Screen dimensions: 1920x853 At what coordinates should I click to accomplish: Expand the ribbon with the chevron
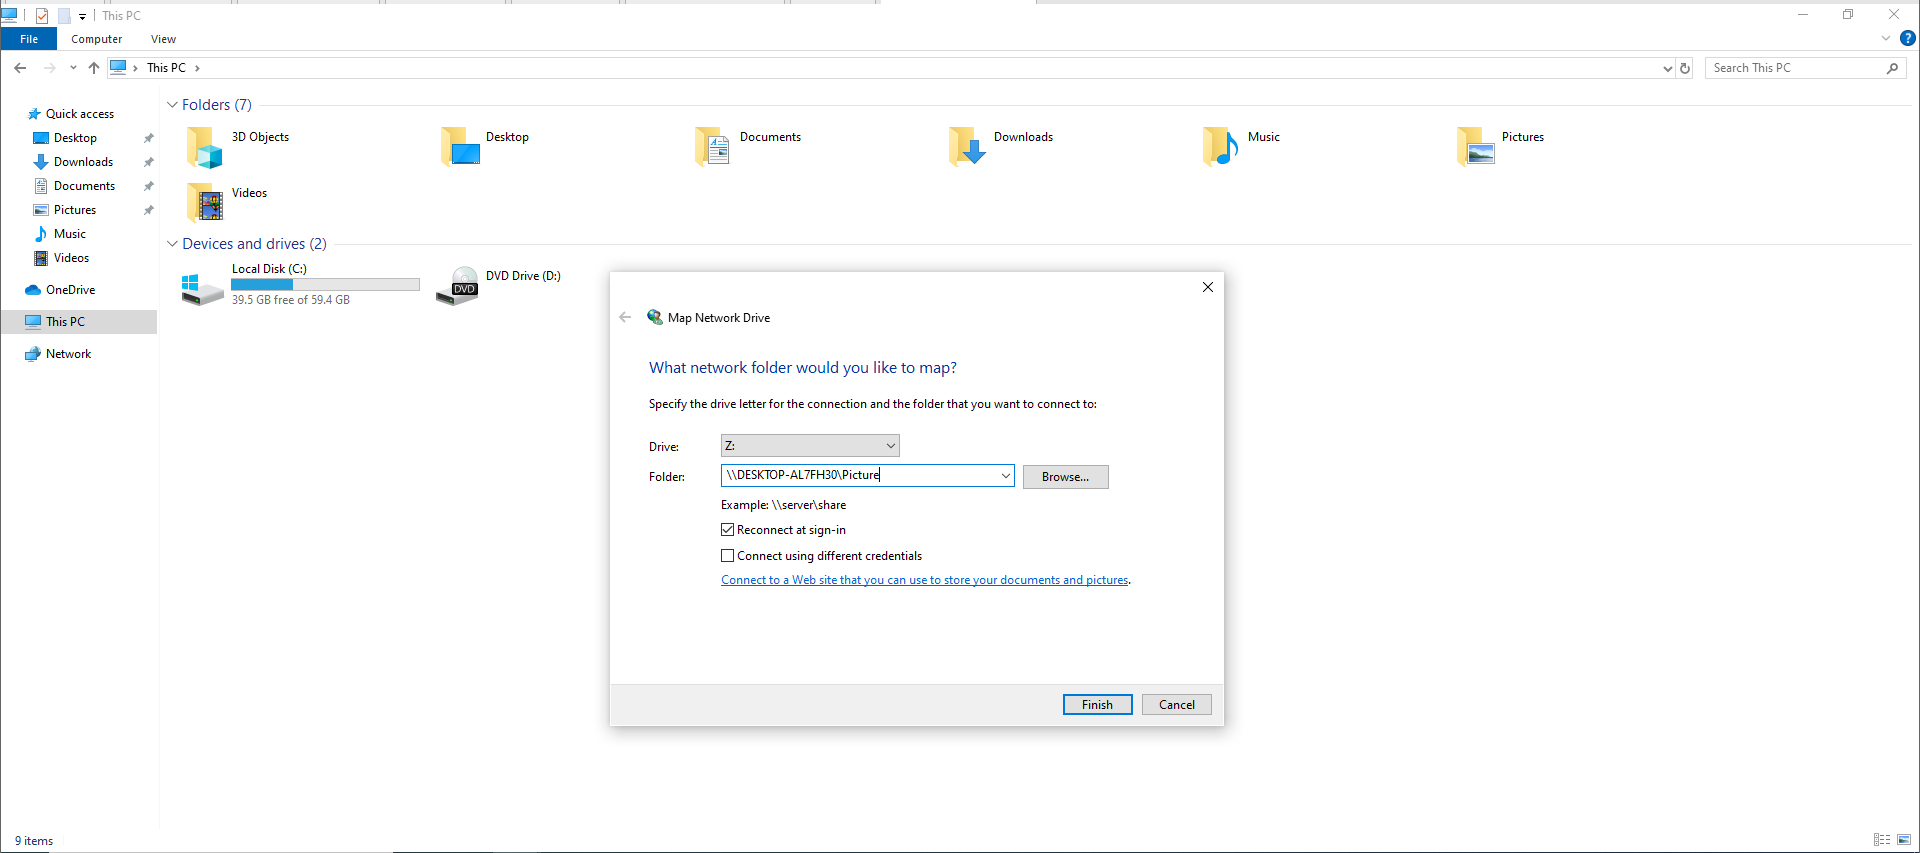(1886, 39)
